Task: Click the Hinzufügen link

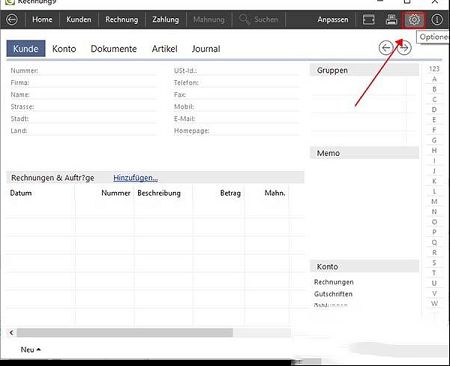Action: pyautogui.click(x=135, y=178)
